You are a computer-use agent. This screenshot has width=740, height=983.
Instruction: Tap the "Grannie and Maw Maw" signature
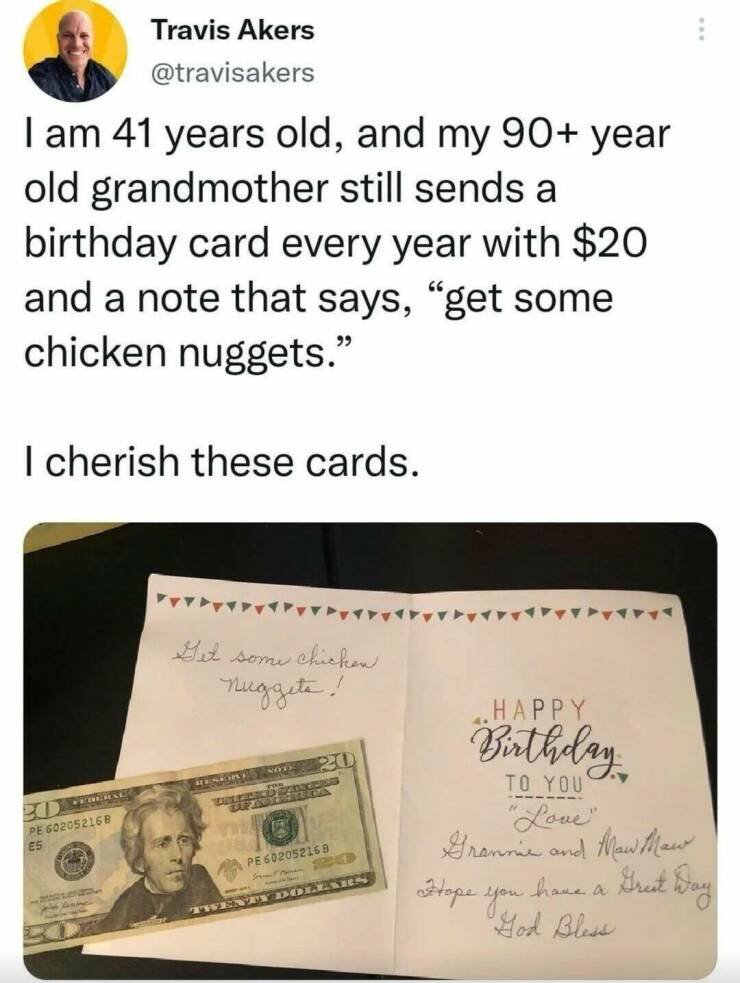564,849
